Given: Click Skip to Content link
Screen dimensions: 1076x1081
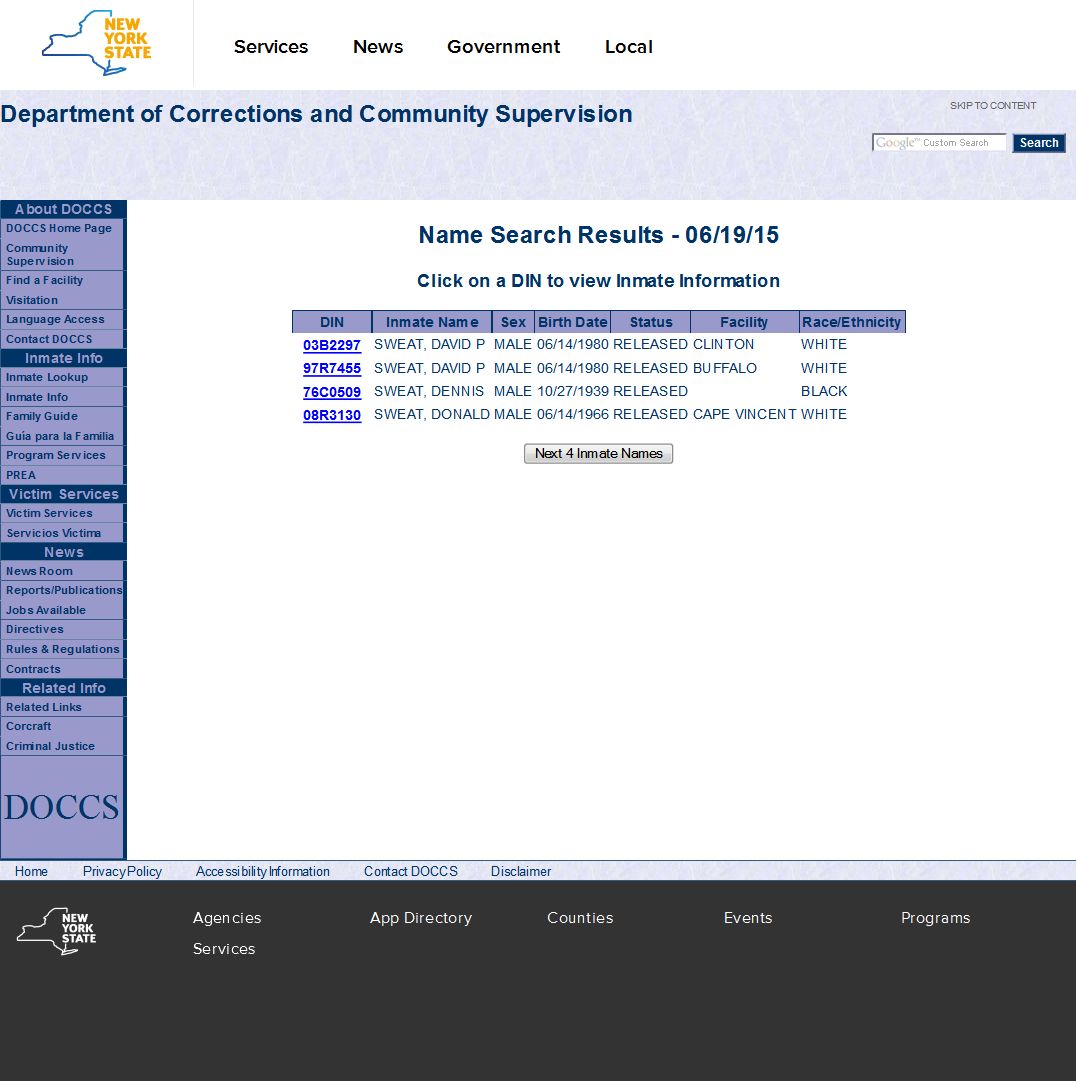Looking at the screenshot, I should (x=992, y=106).
